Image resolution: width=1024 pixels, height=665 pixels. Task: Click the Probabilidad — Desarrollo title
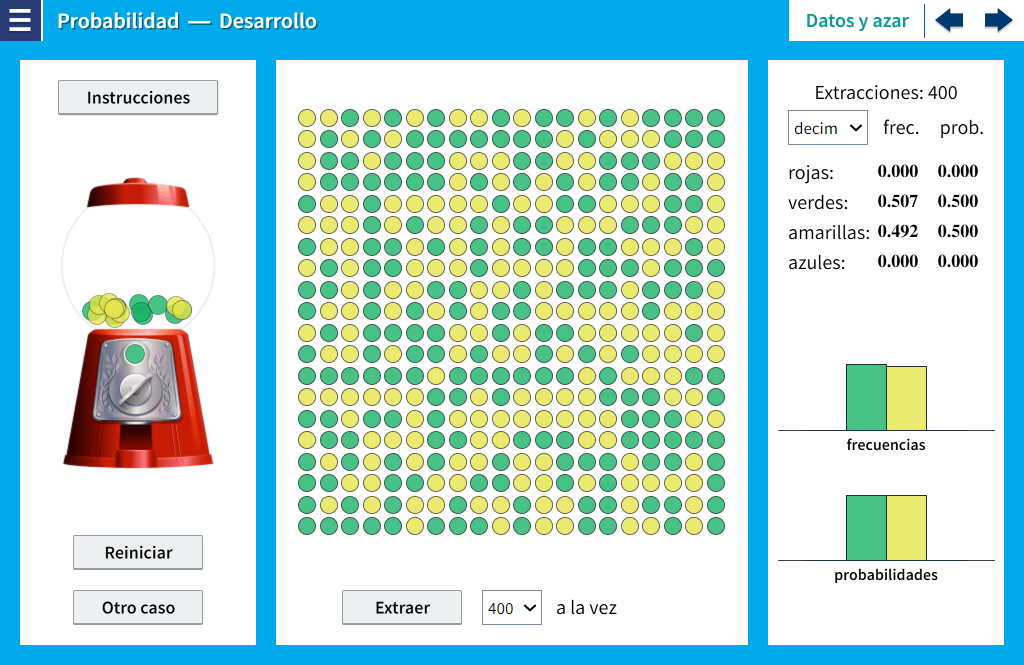187,21
